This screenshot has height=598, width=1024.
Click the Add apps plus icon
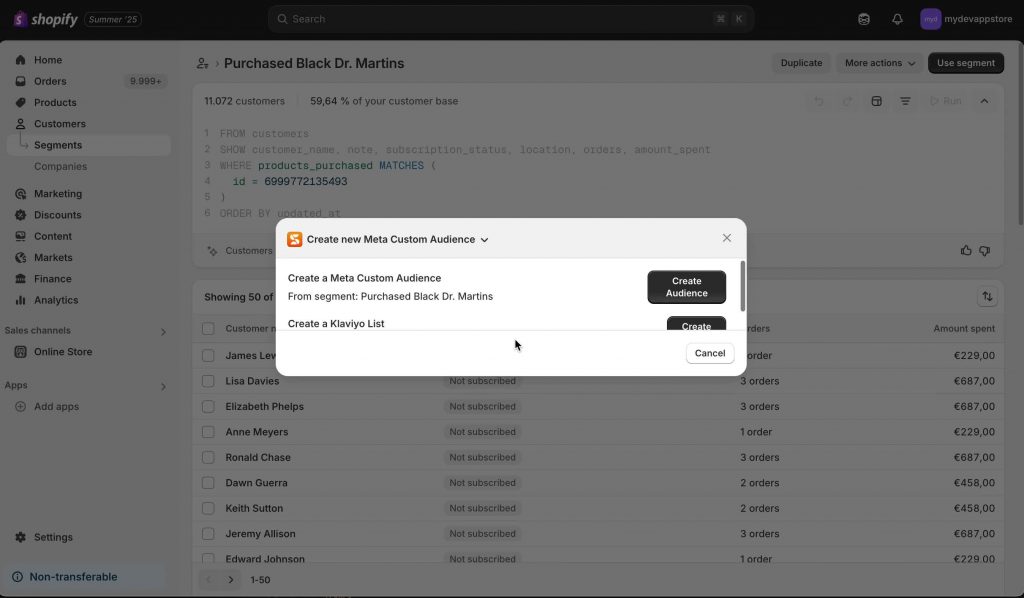click(20, 407)
